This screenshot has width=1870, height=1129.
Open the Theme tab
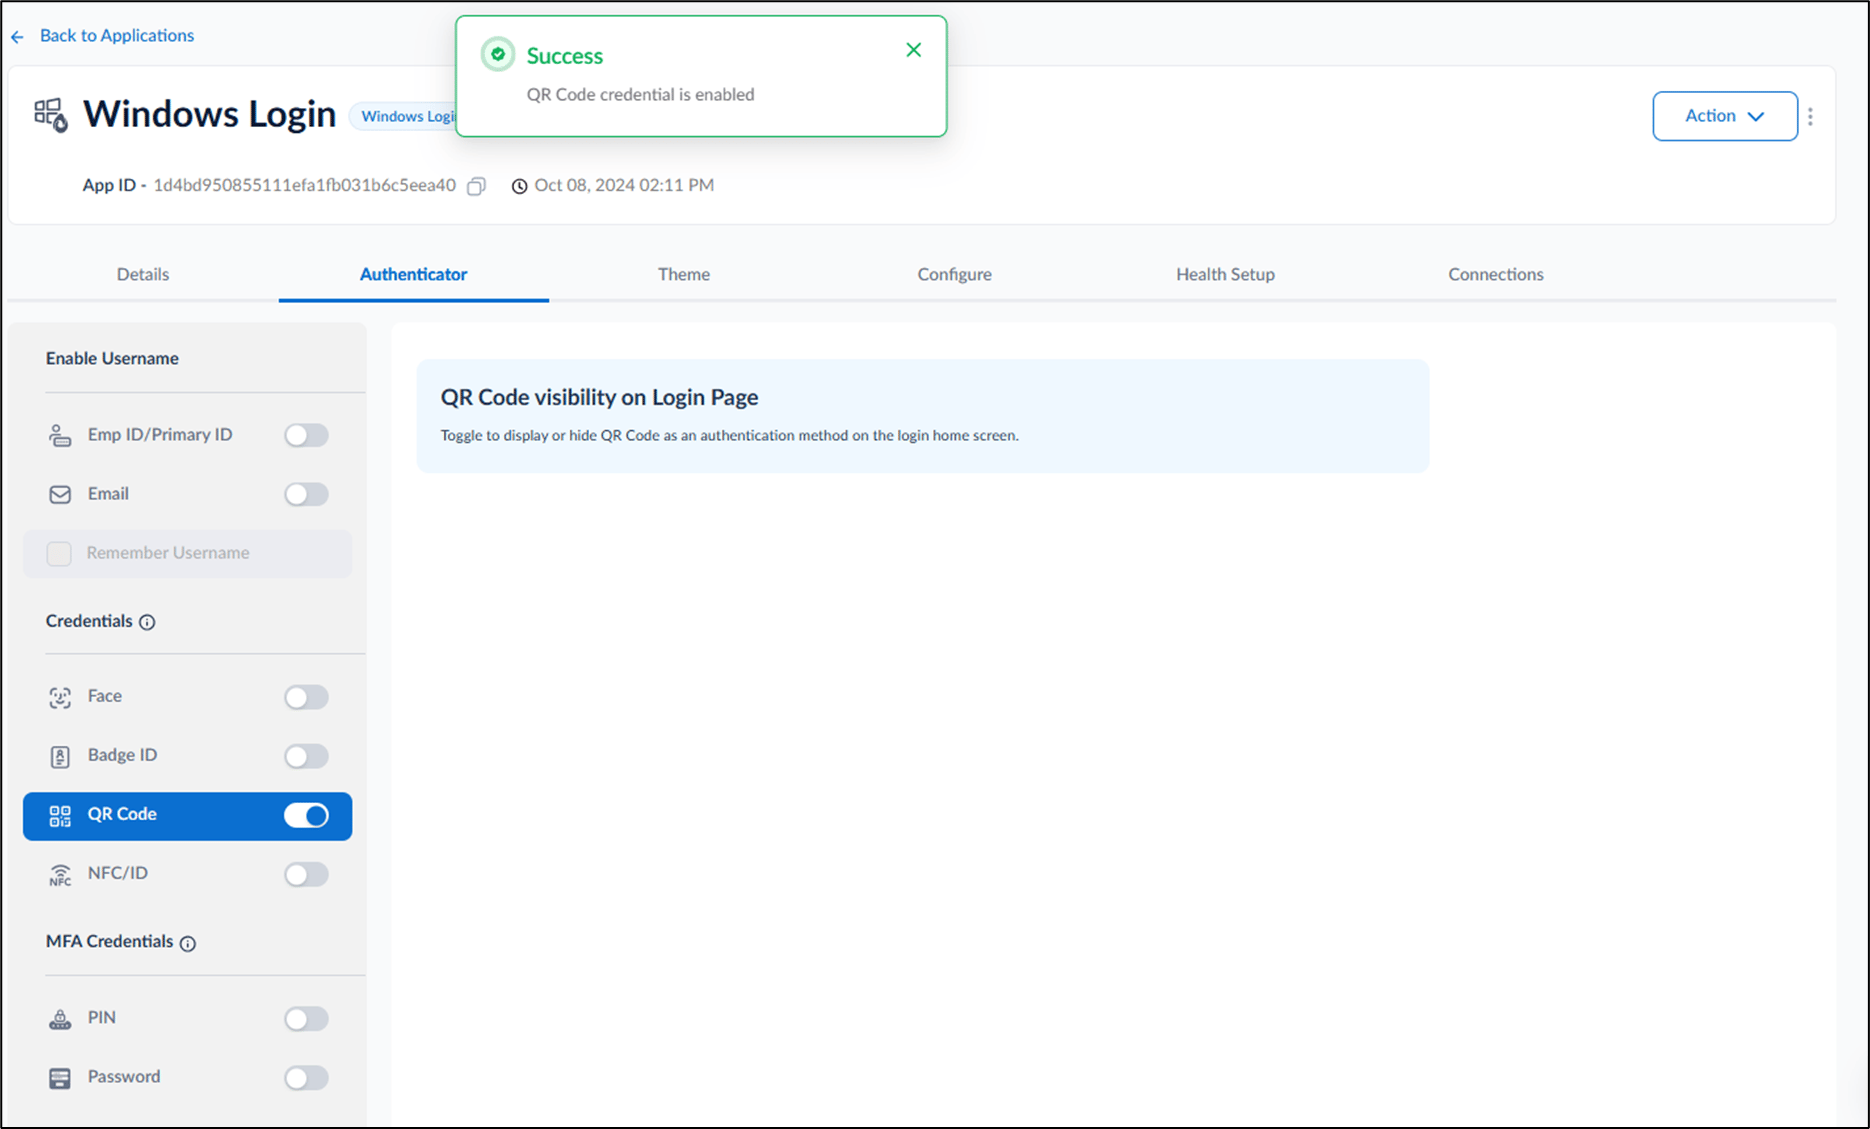coord(684,274)
